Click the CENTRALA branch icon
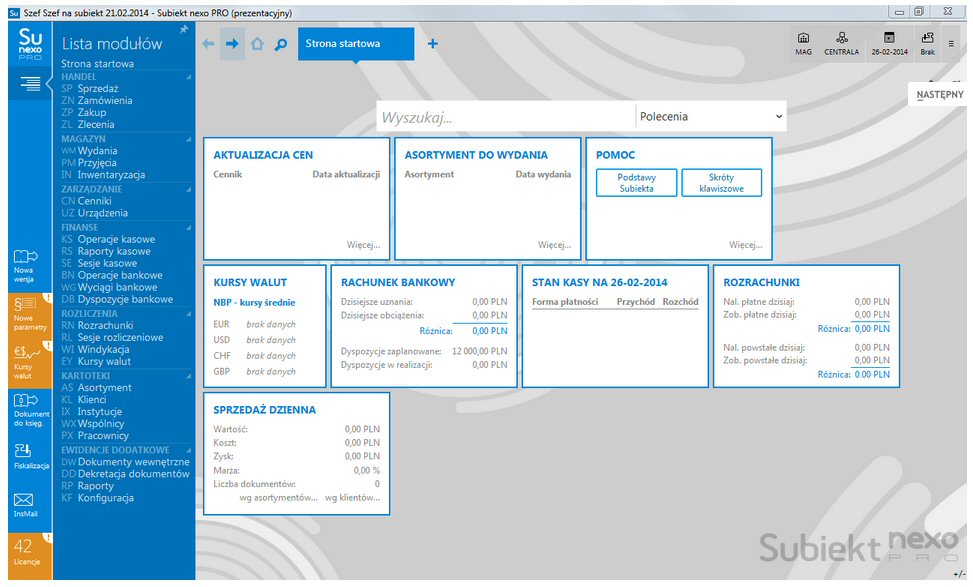The width and height of the screenshot is (973, 587). [x=841, y=43]
